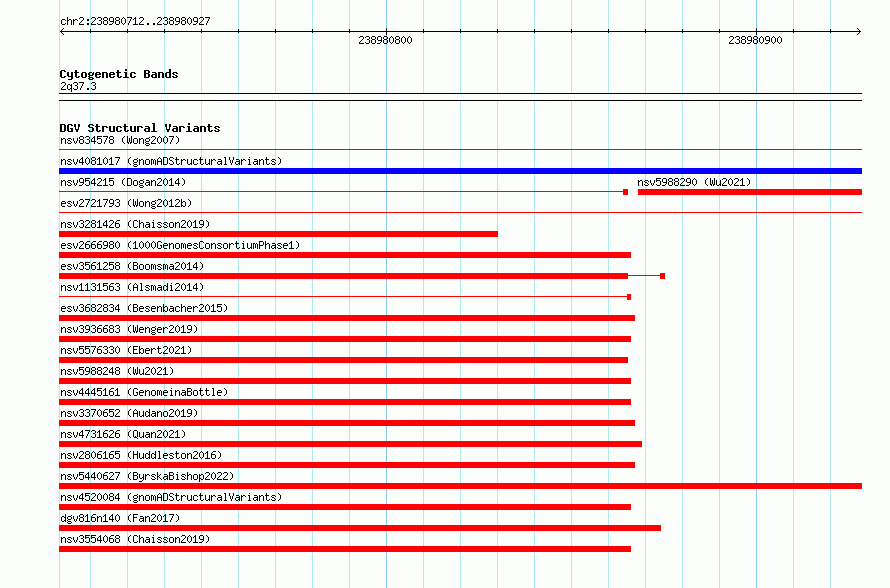Viewport: 890px width, 588px height.
Task: Open variant nsv4445161 (GenomeinaBottle)
Action: [x=144, y=392]
